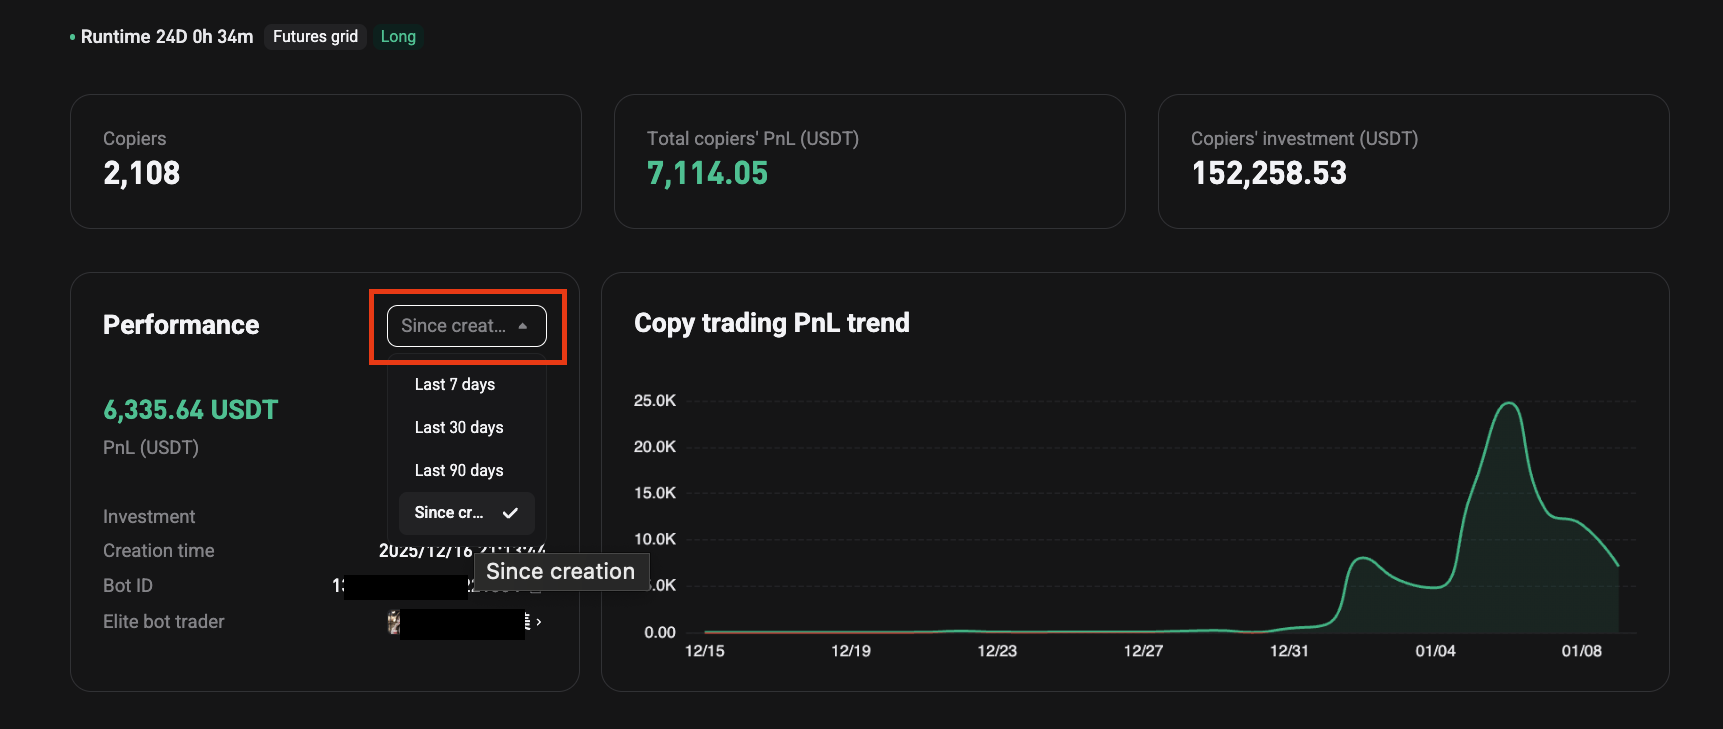Click the Copiers card label
Screen dimensions: 1723x729
click(134, 139)
